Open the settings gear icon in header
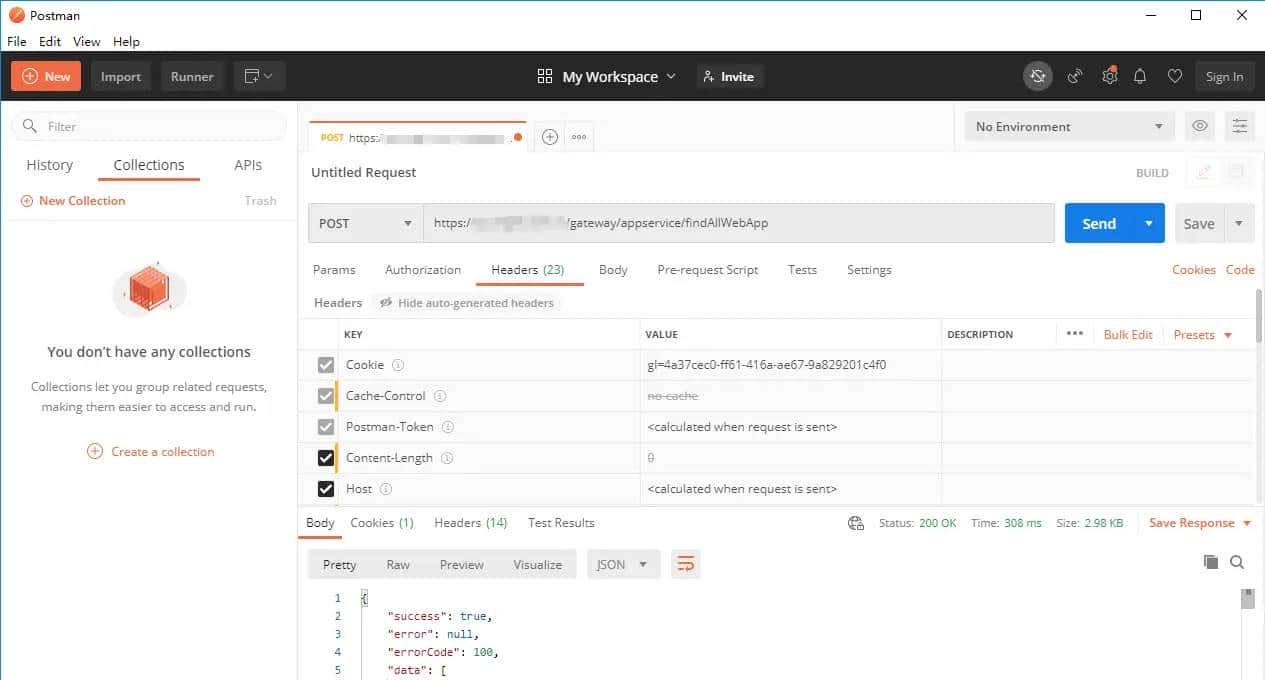The width and height of the screenshot is (1265, 680). point(1109,76)
